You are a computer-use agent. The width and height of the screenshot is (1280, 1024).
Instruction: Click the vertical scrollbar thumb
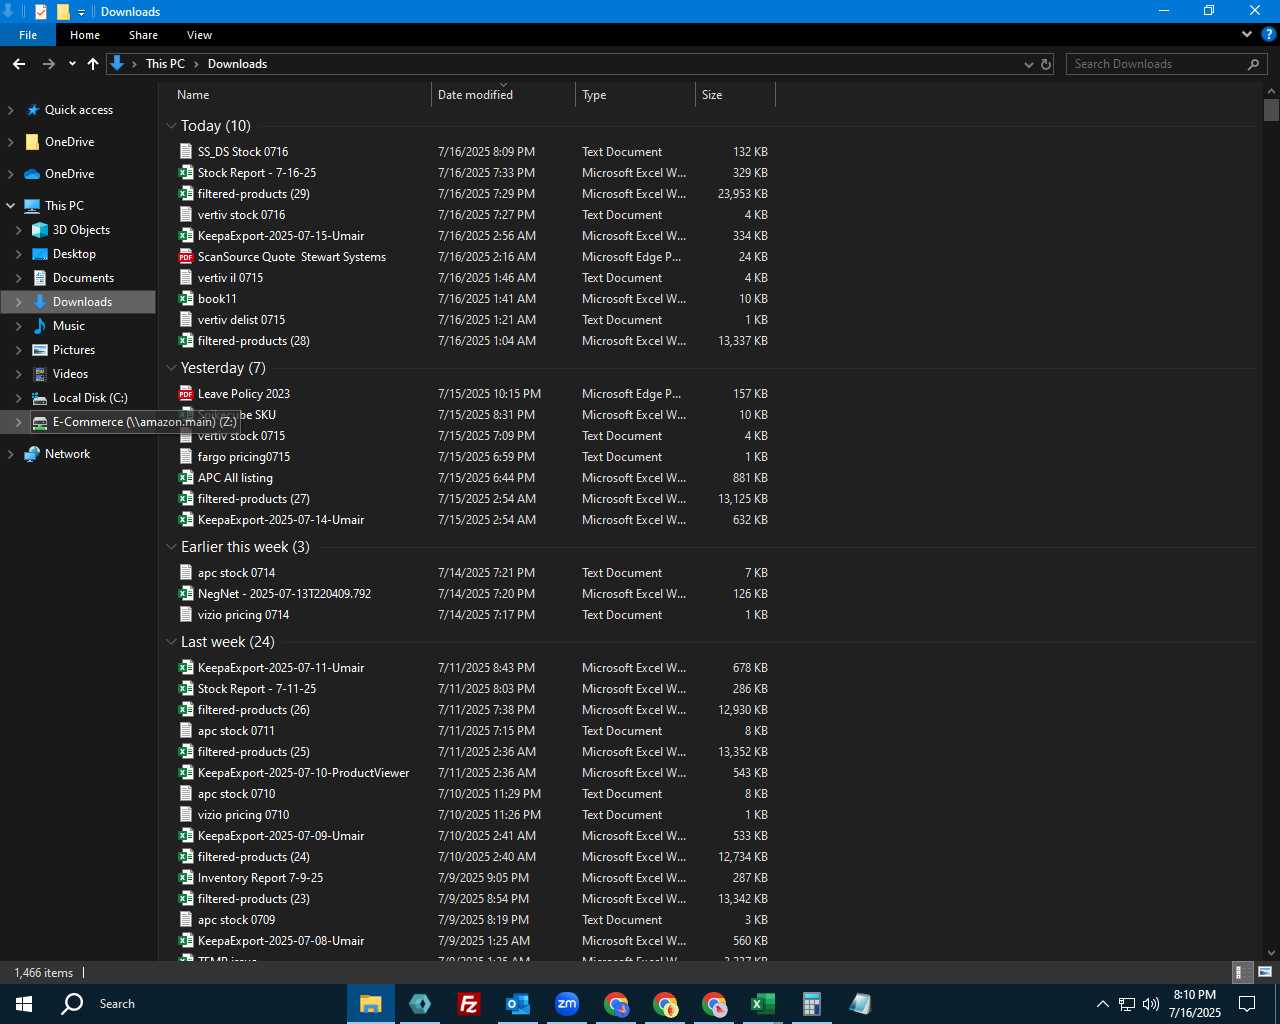tap(1271, 110)
